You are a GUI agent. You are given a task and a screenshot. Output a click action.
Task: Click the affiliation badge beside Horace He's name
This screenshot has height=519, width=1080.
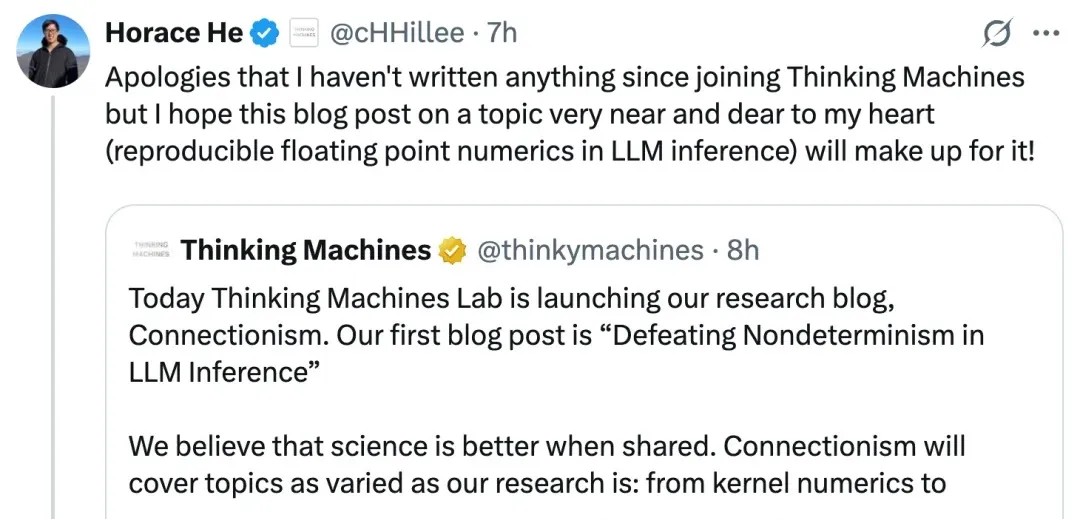303,34
